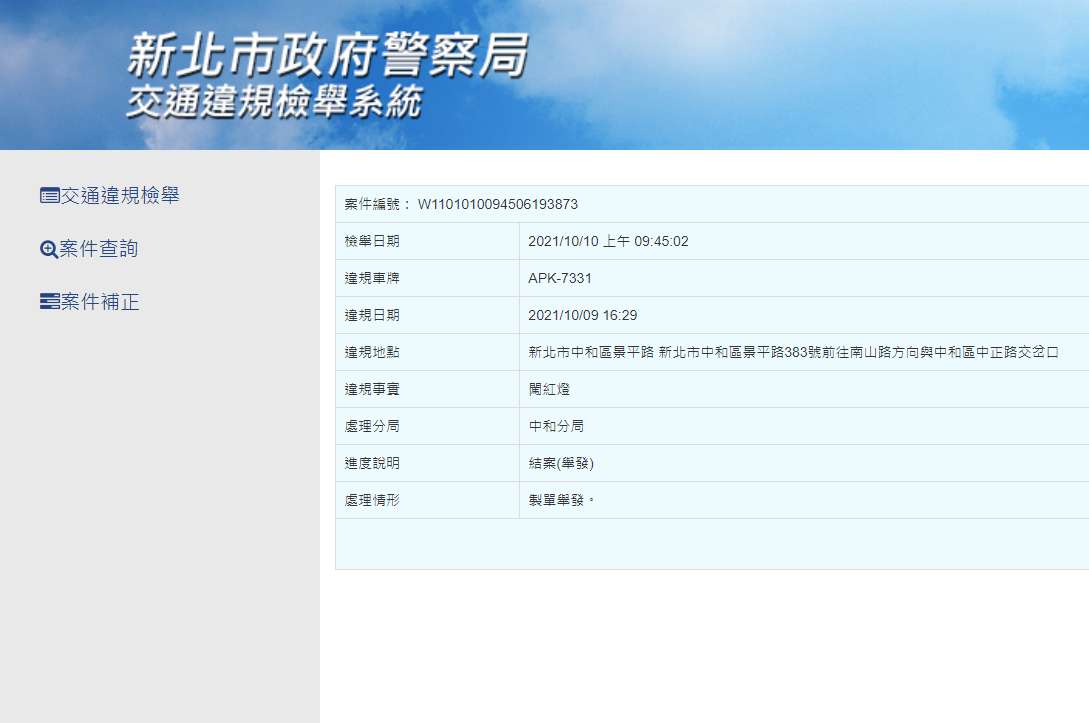Click the violation date 2021/10/09 16:29
The height and width of the screenshot is (723, 1089).
point(583,315)
